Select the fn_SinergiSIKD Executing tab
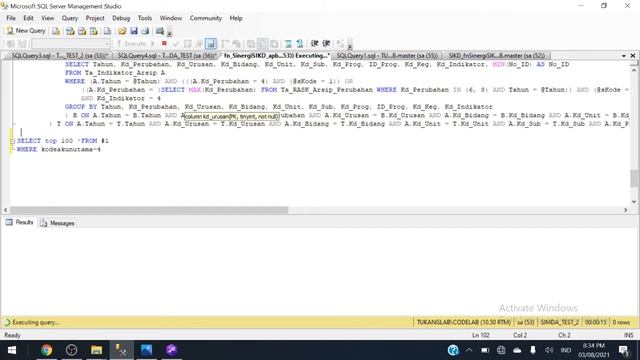This screenshot has height=360, width=640. pos(277,56)
